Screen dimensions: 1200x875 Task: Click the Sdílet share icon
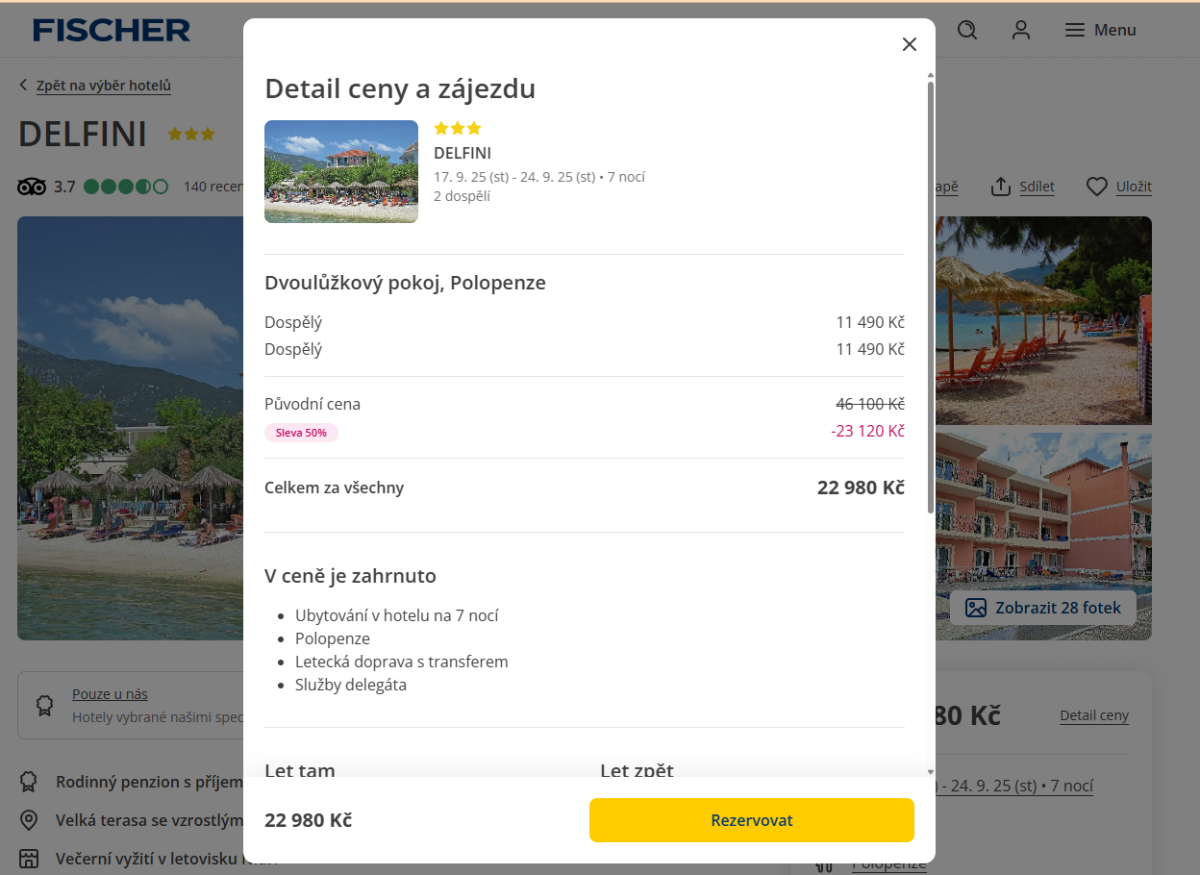click(x=1001, y=187)
